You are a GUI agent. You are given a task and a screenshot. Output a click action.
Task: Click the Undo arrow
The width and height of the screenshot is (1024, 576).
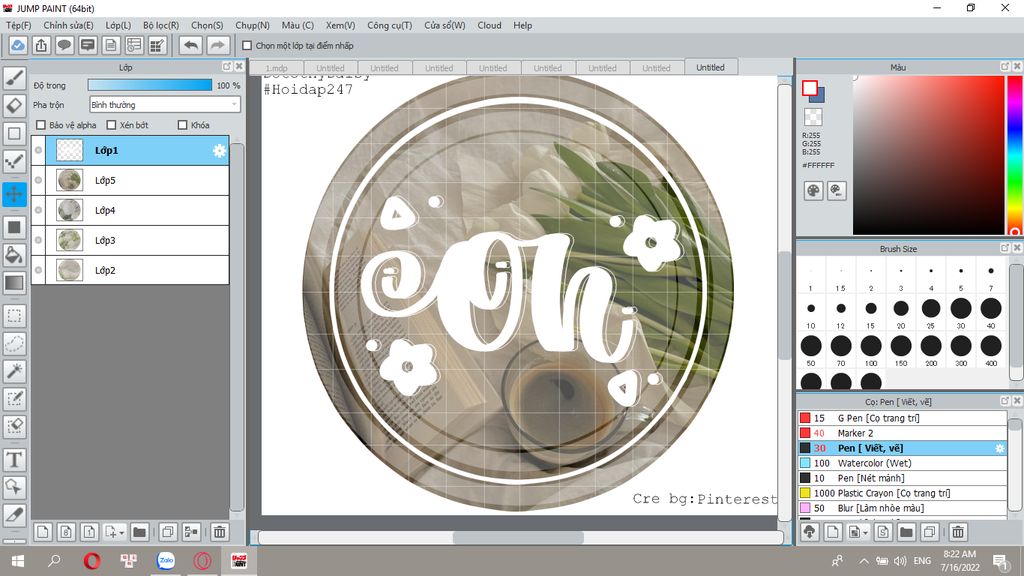191,46
